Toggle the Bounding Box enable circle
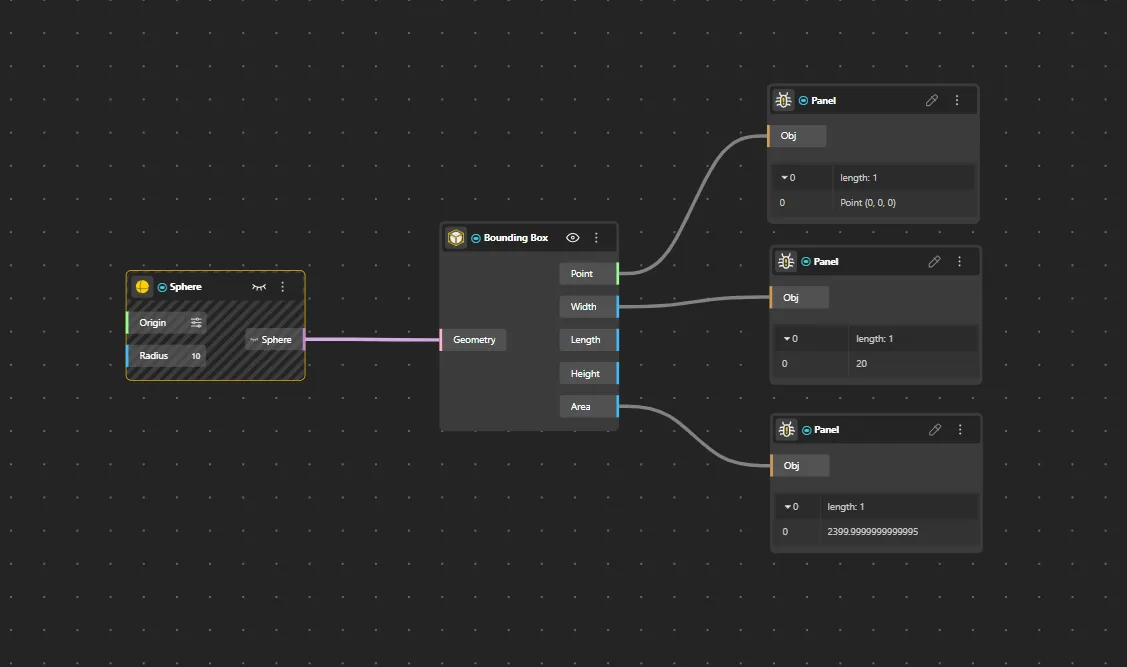The width and height of the screenshot is (1127, 667). click(x=476, y=238)
